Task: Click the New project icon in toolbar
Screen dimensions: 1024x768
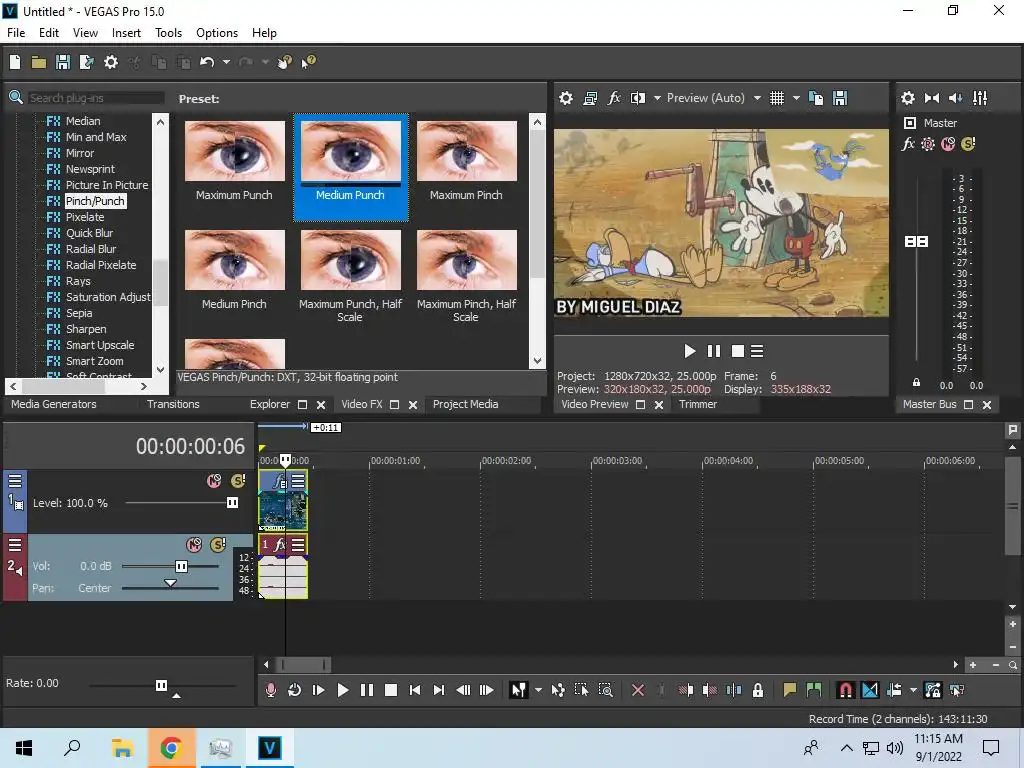Action: (15, 62)
